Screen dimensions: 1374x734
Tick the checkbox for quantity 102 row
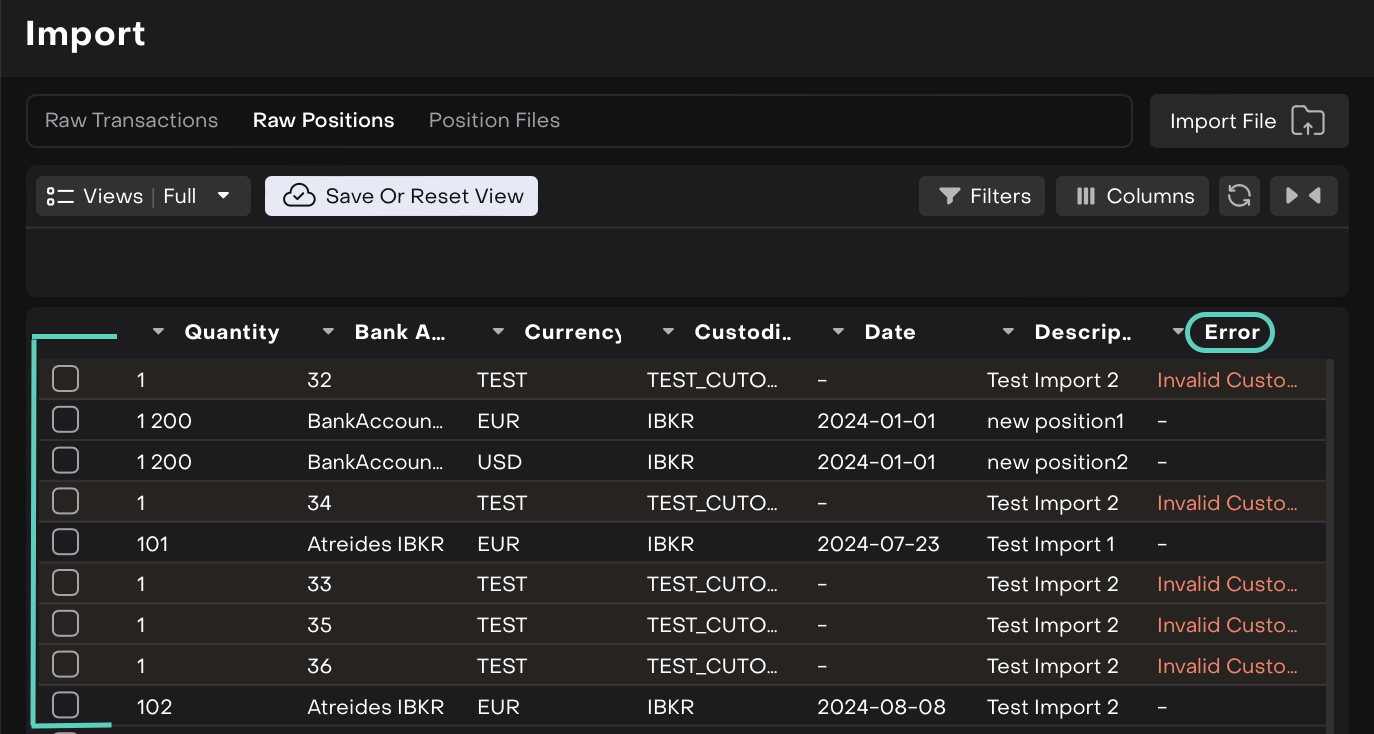click(x=65, y=706)
